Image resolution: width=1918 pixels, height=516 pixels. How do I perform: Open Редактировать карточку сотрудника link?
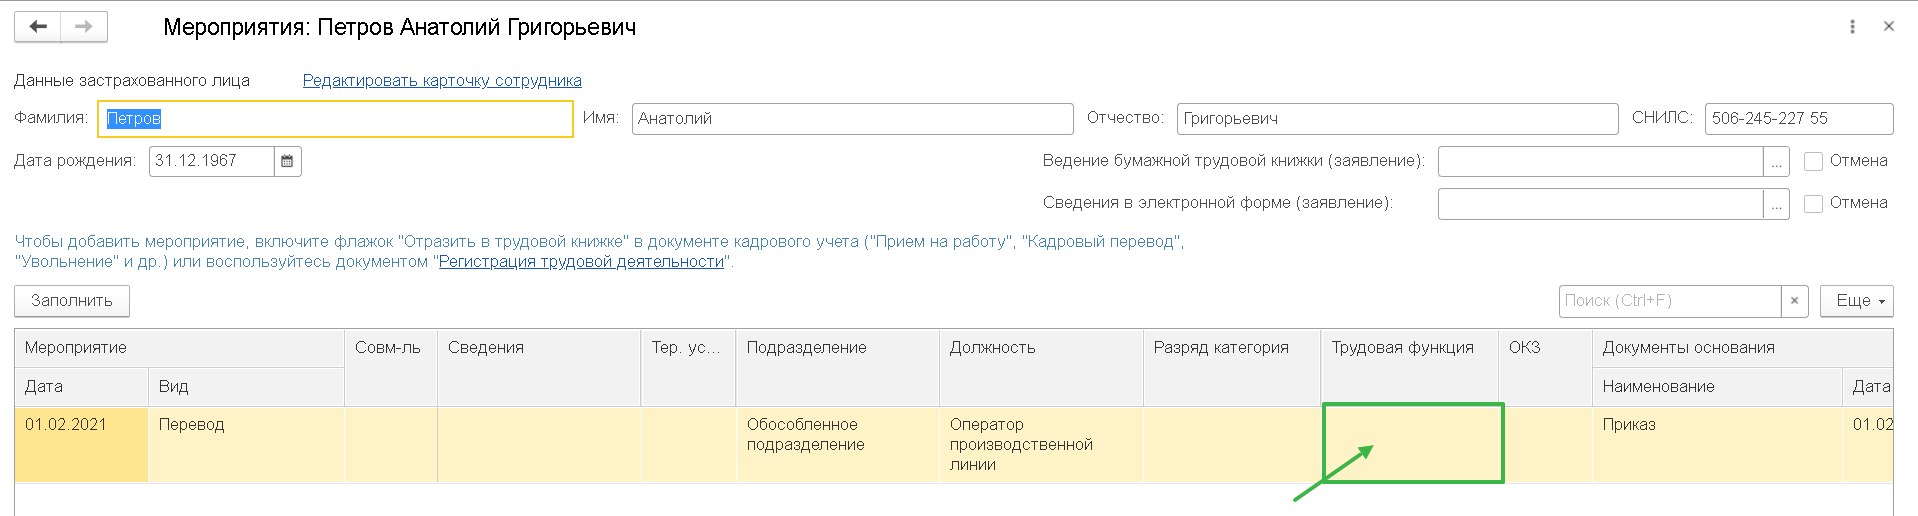pos(442,81)
